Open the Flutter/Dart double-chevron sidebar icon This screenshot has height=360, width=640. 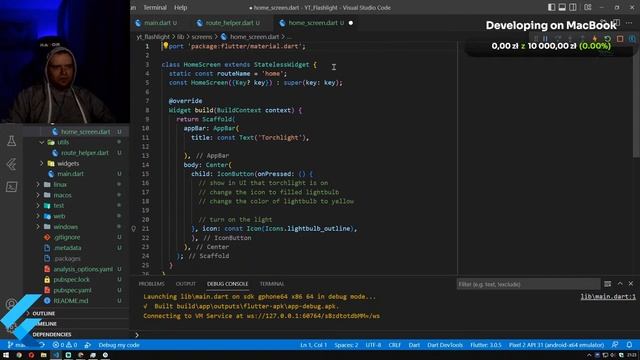pos(11,164)
